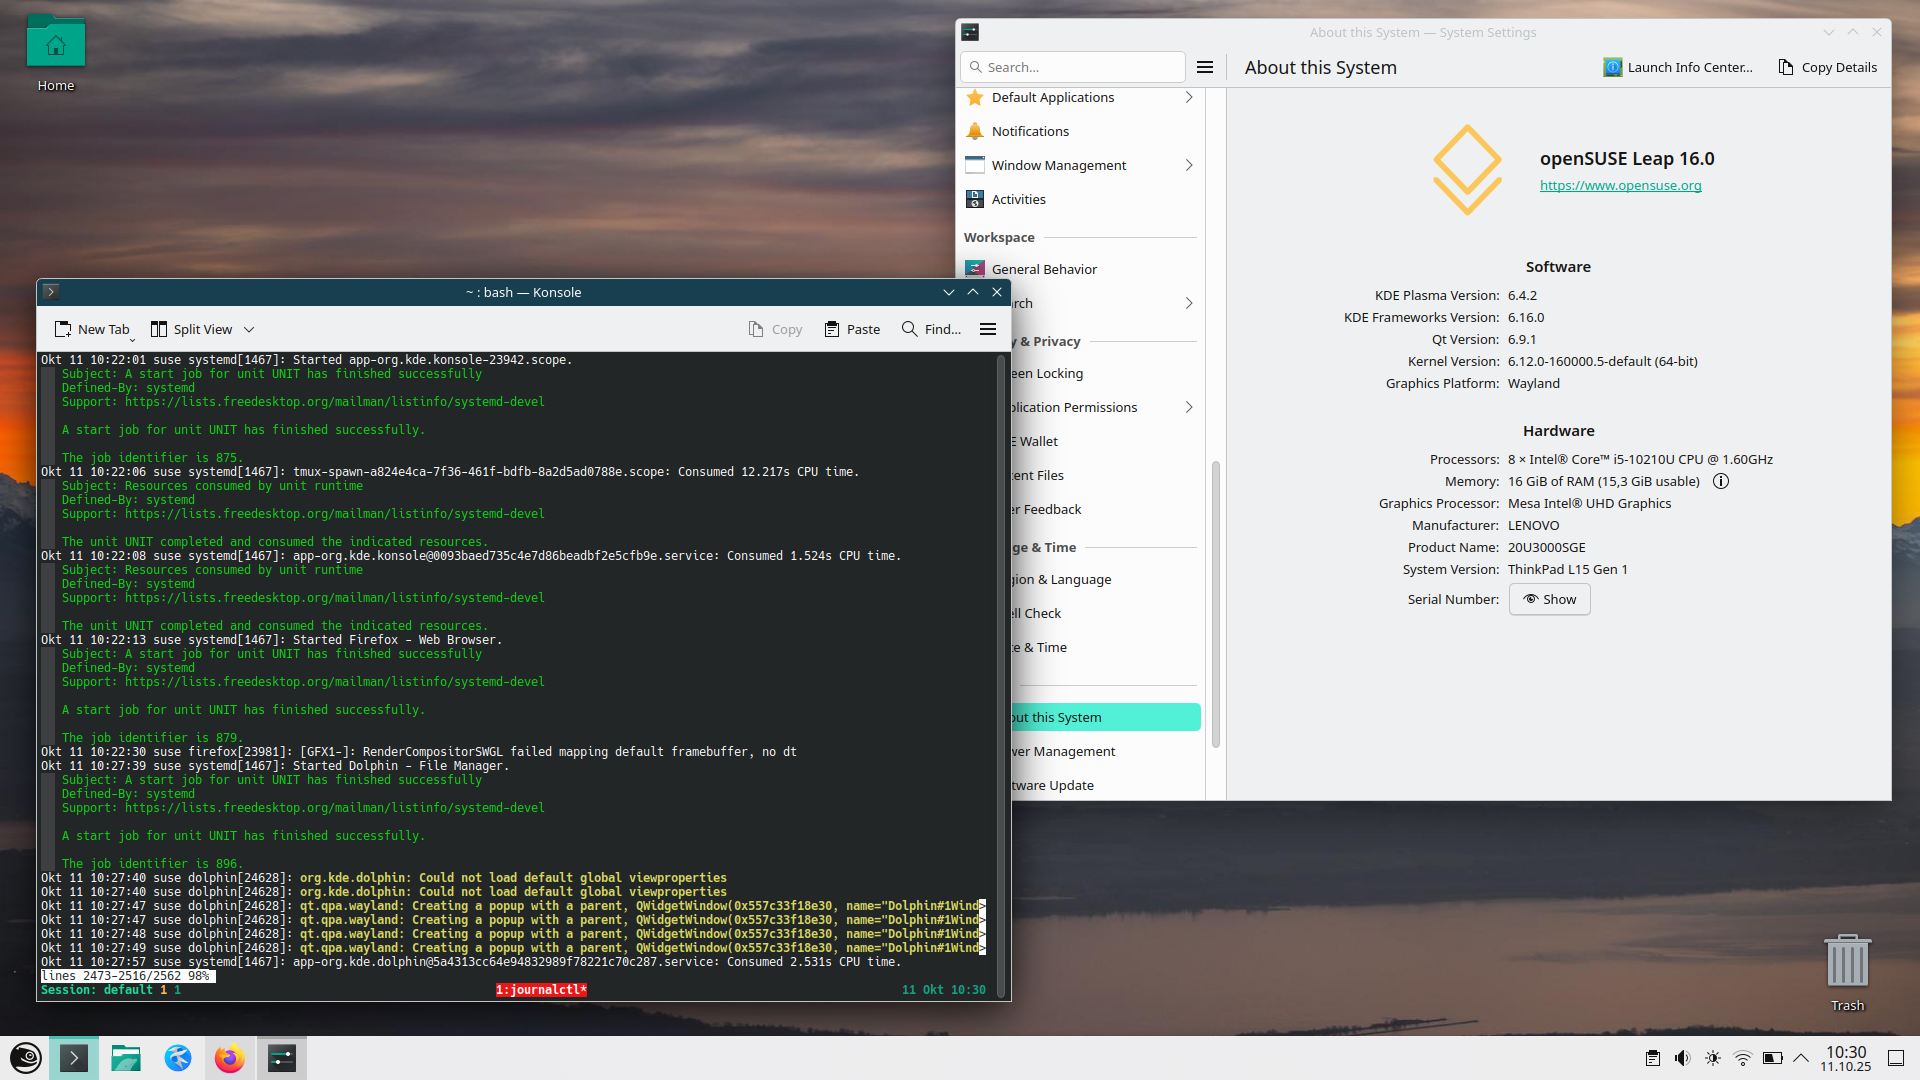Open Konsole's Find search tool
1920x1080 pixels.
click(931, 329)
